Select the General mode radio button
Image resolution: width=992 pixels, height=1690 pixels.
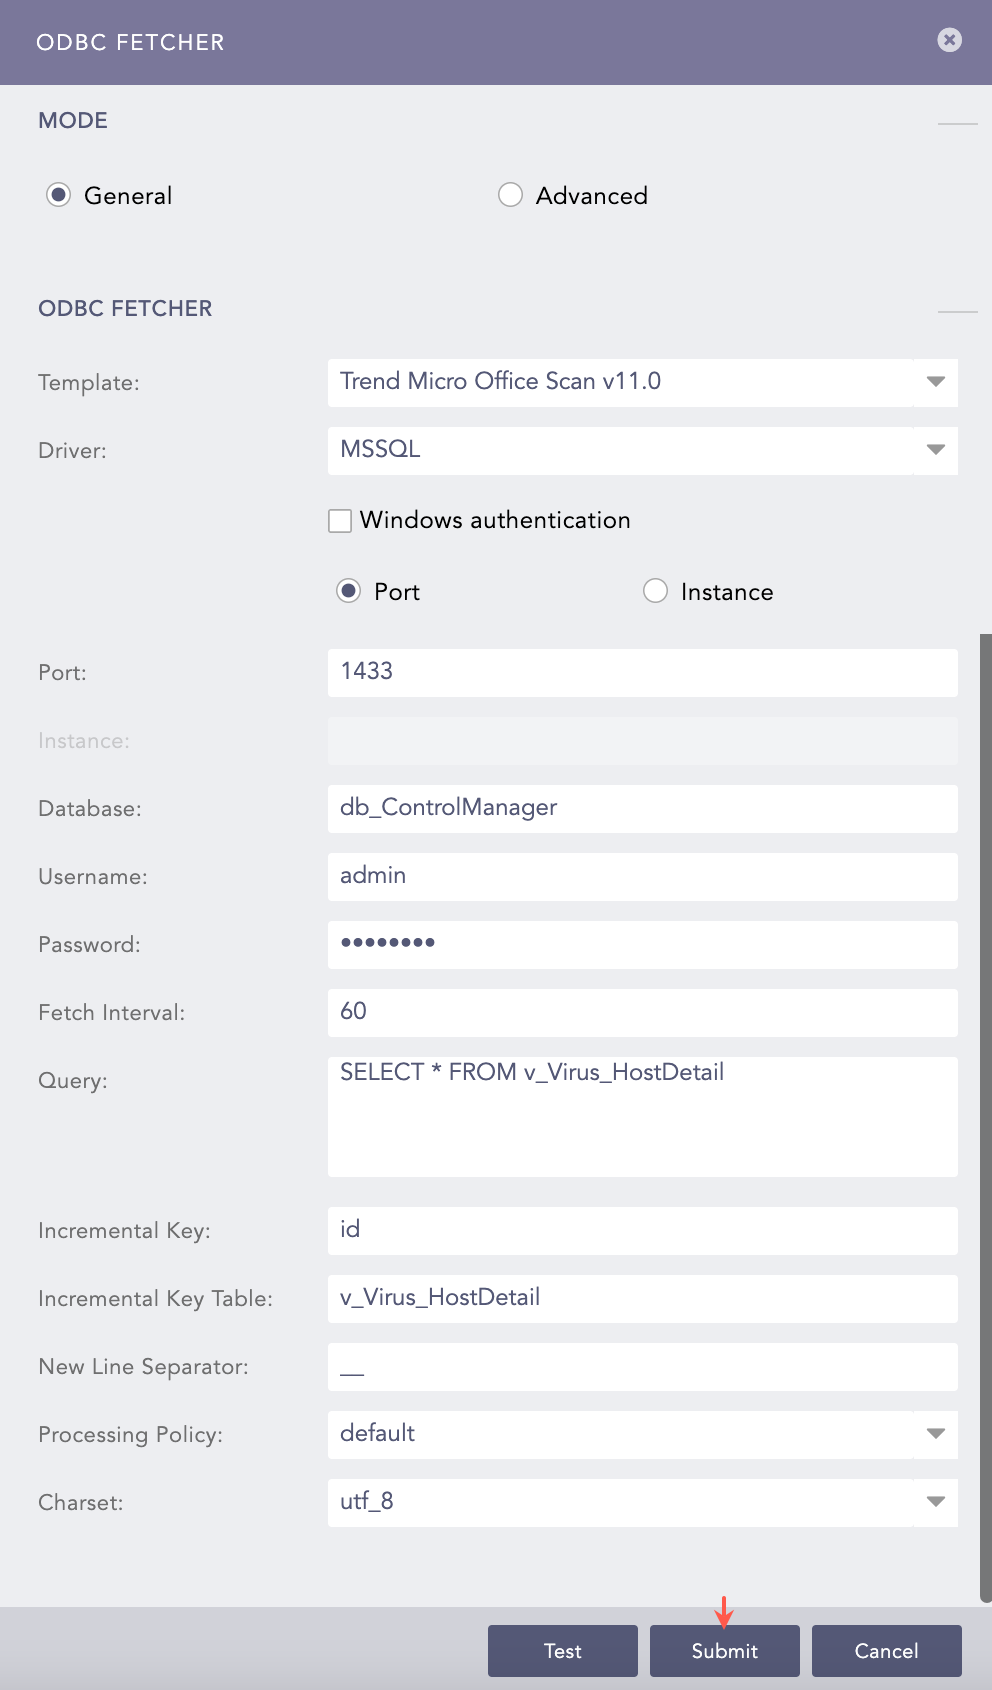[59, 195]
